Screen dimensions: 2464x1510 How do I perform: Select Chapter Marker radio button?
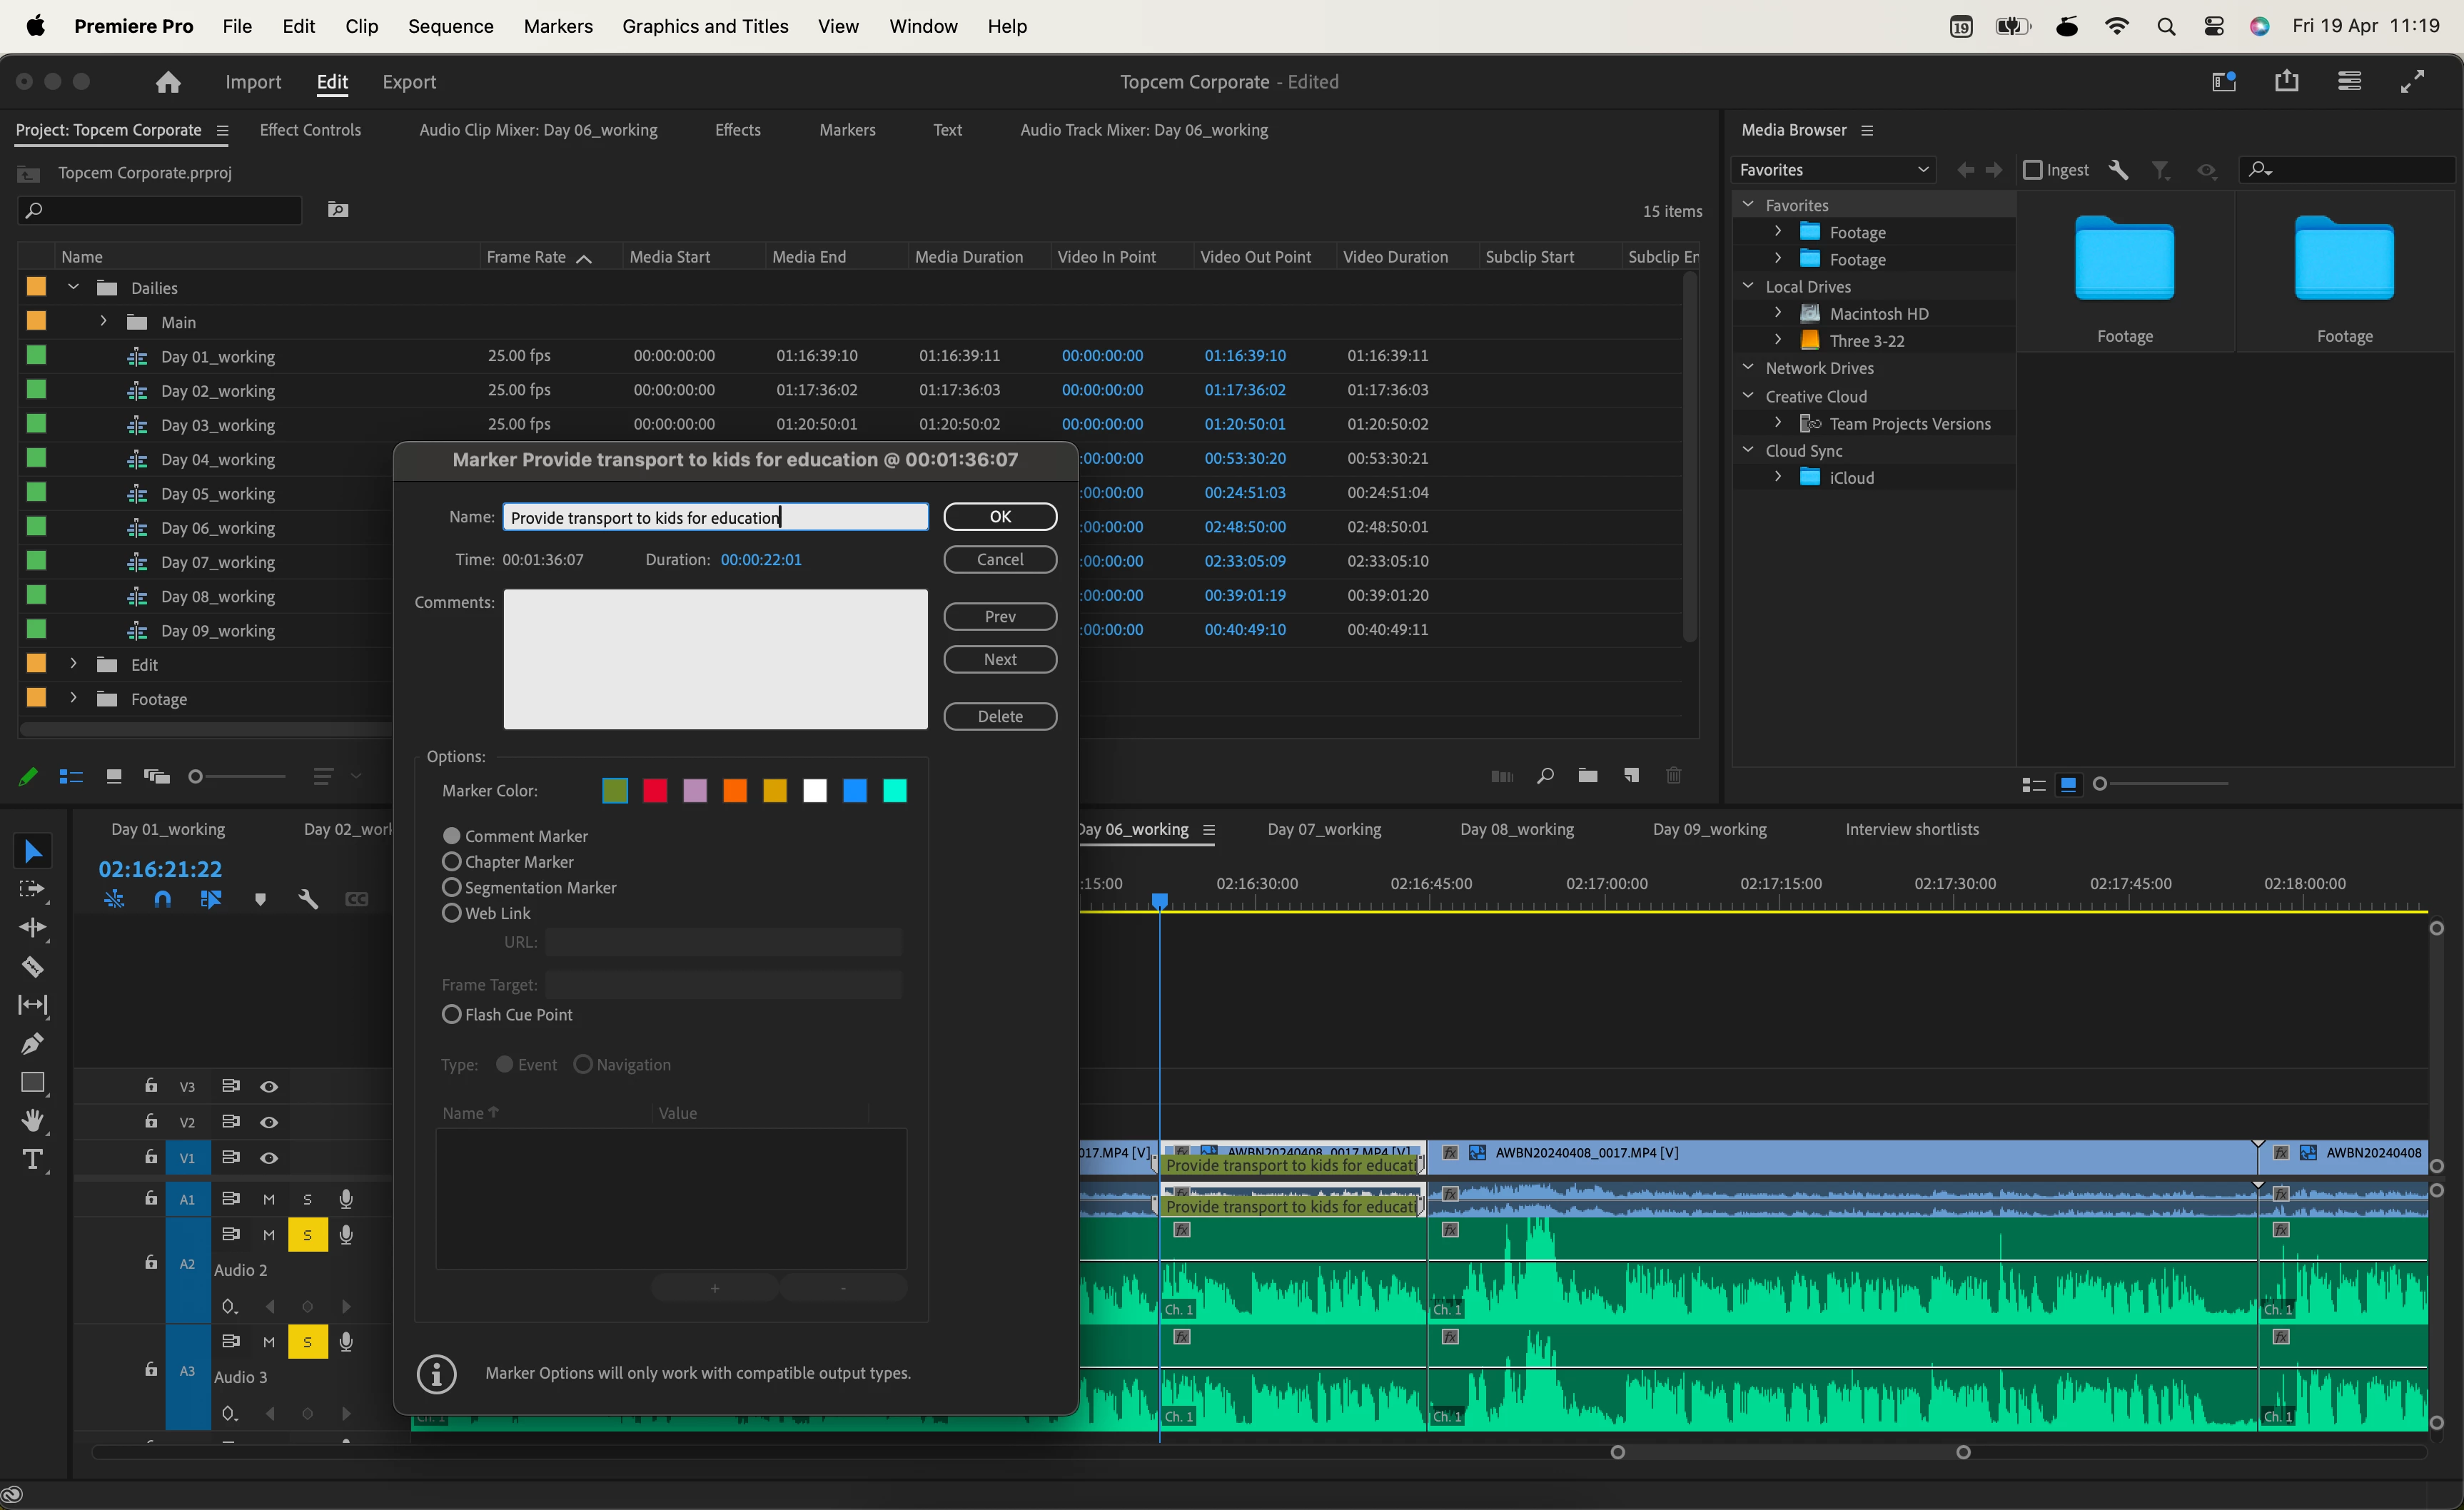click(452, 862)
